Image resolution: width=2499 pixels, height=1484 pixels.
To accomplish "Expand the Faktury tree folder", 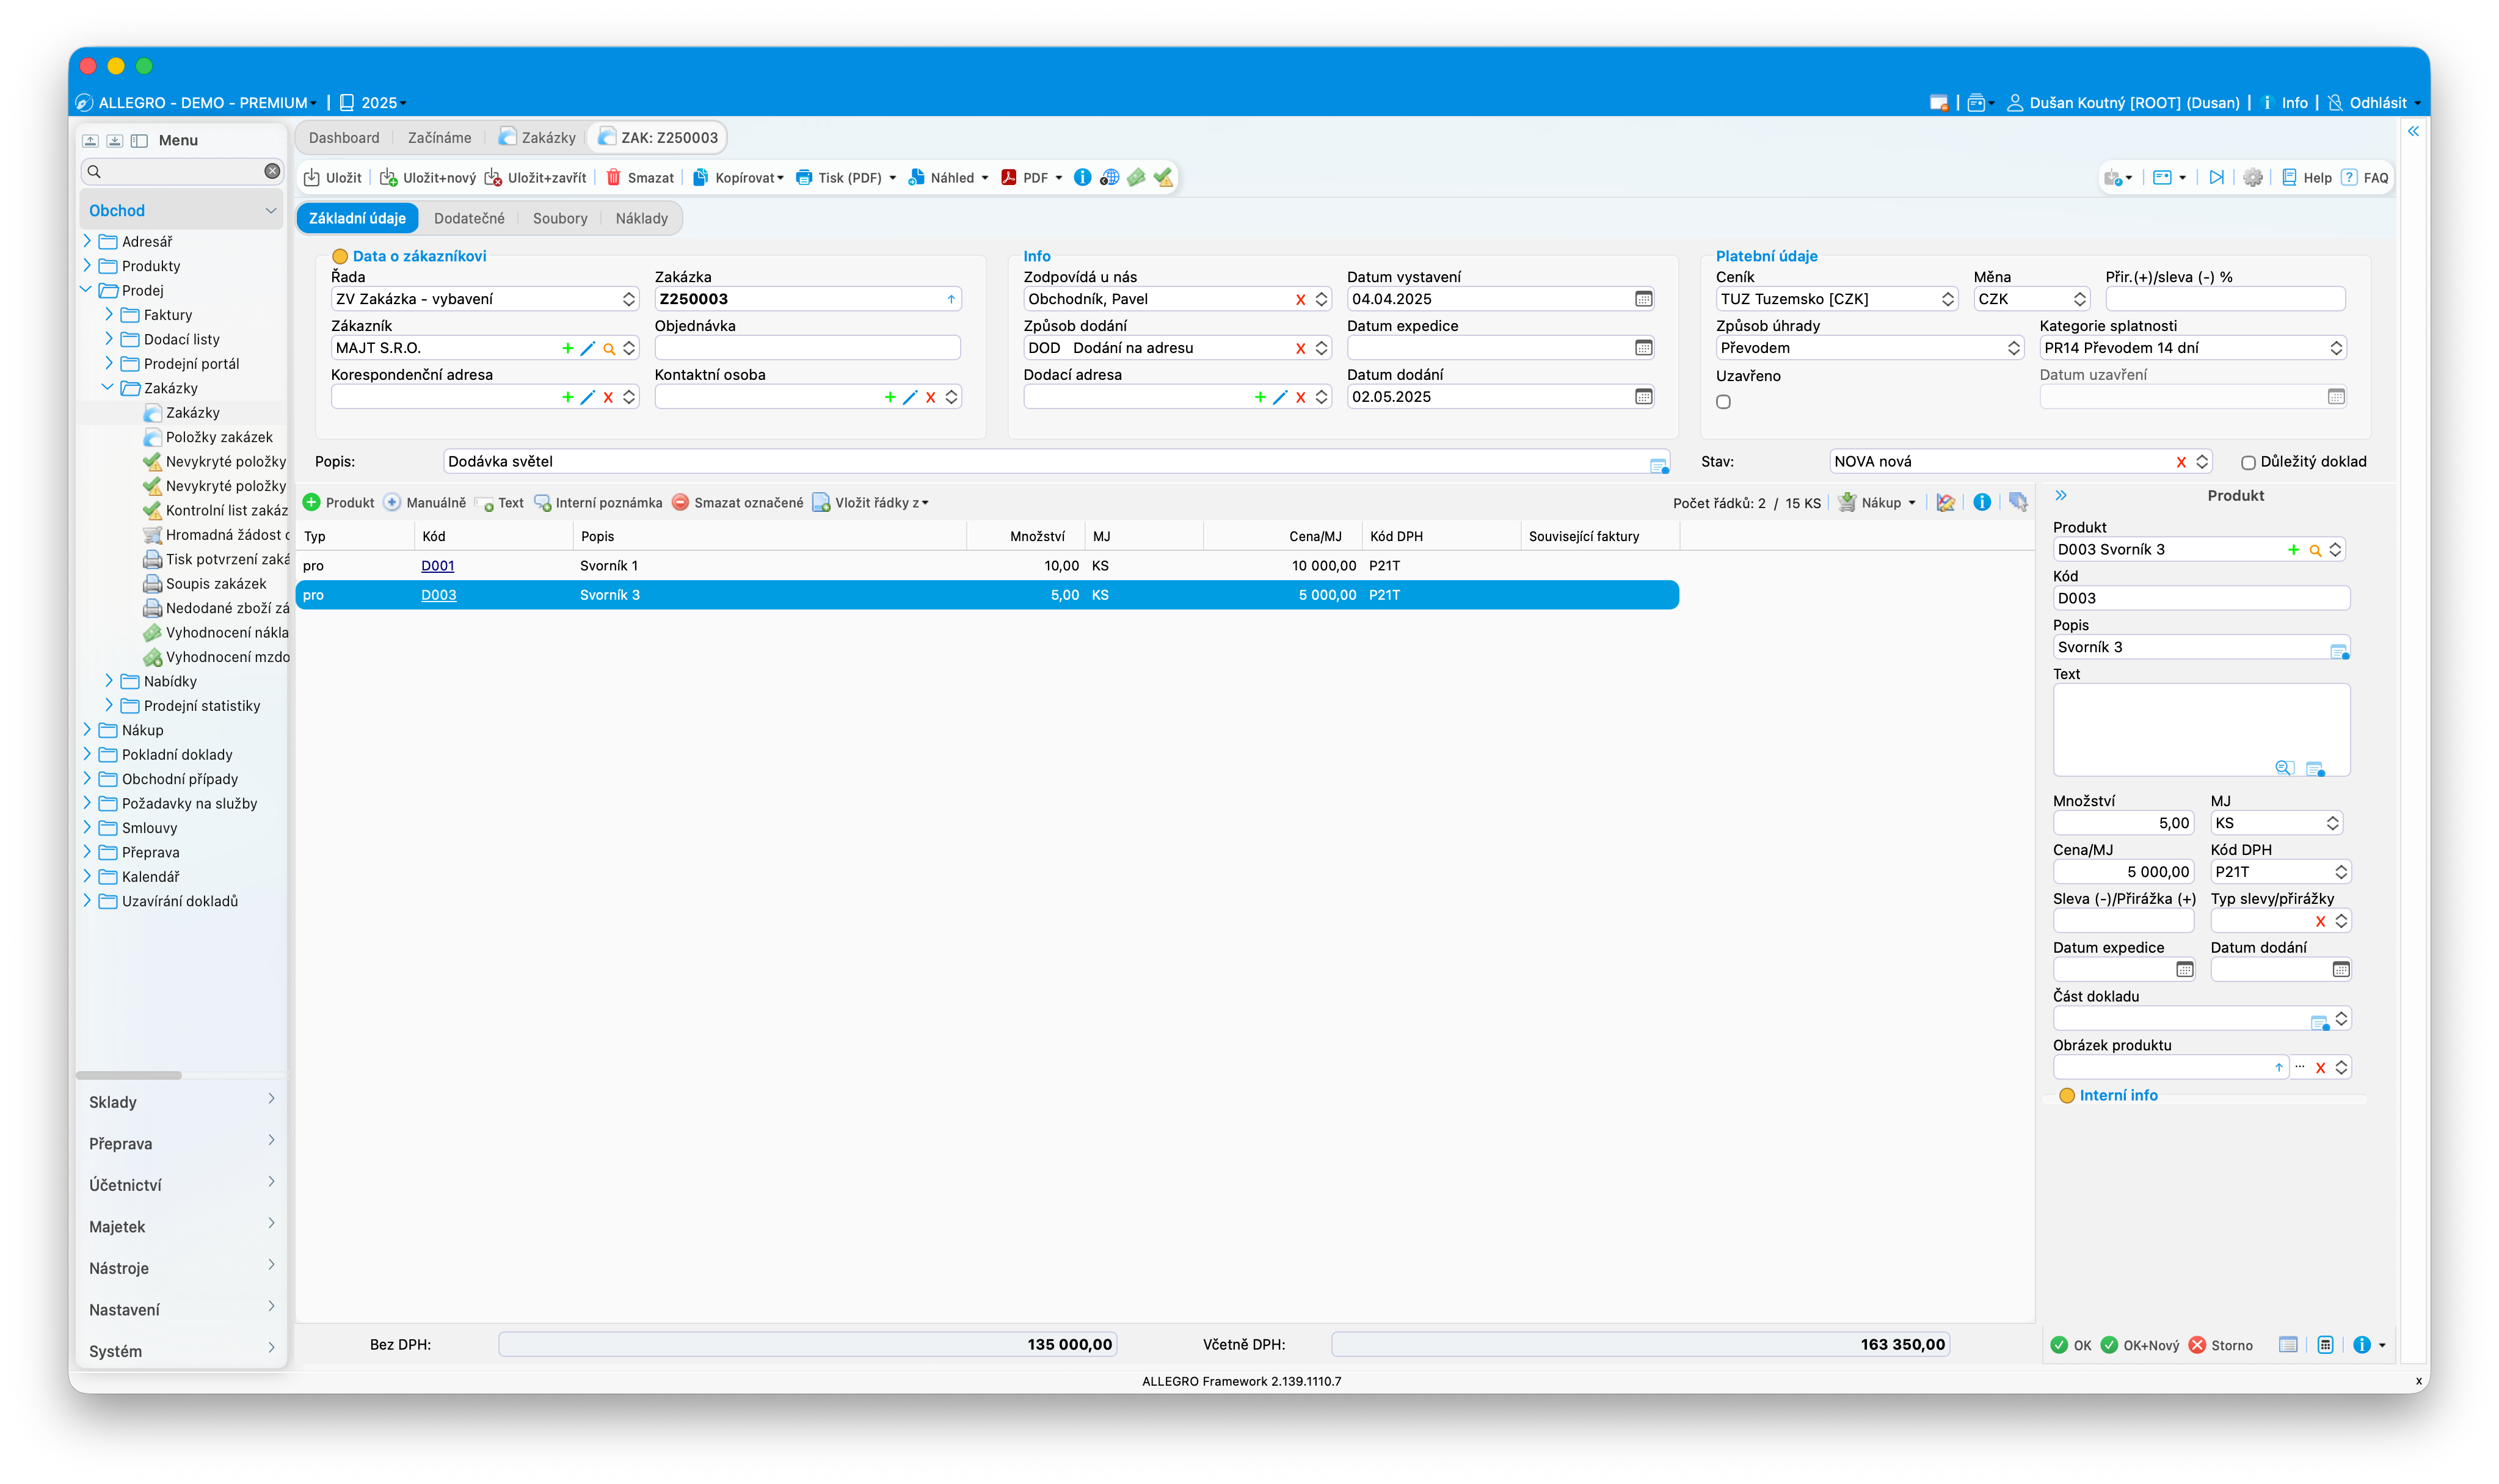I will point(109,314).
